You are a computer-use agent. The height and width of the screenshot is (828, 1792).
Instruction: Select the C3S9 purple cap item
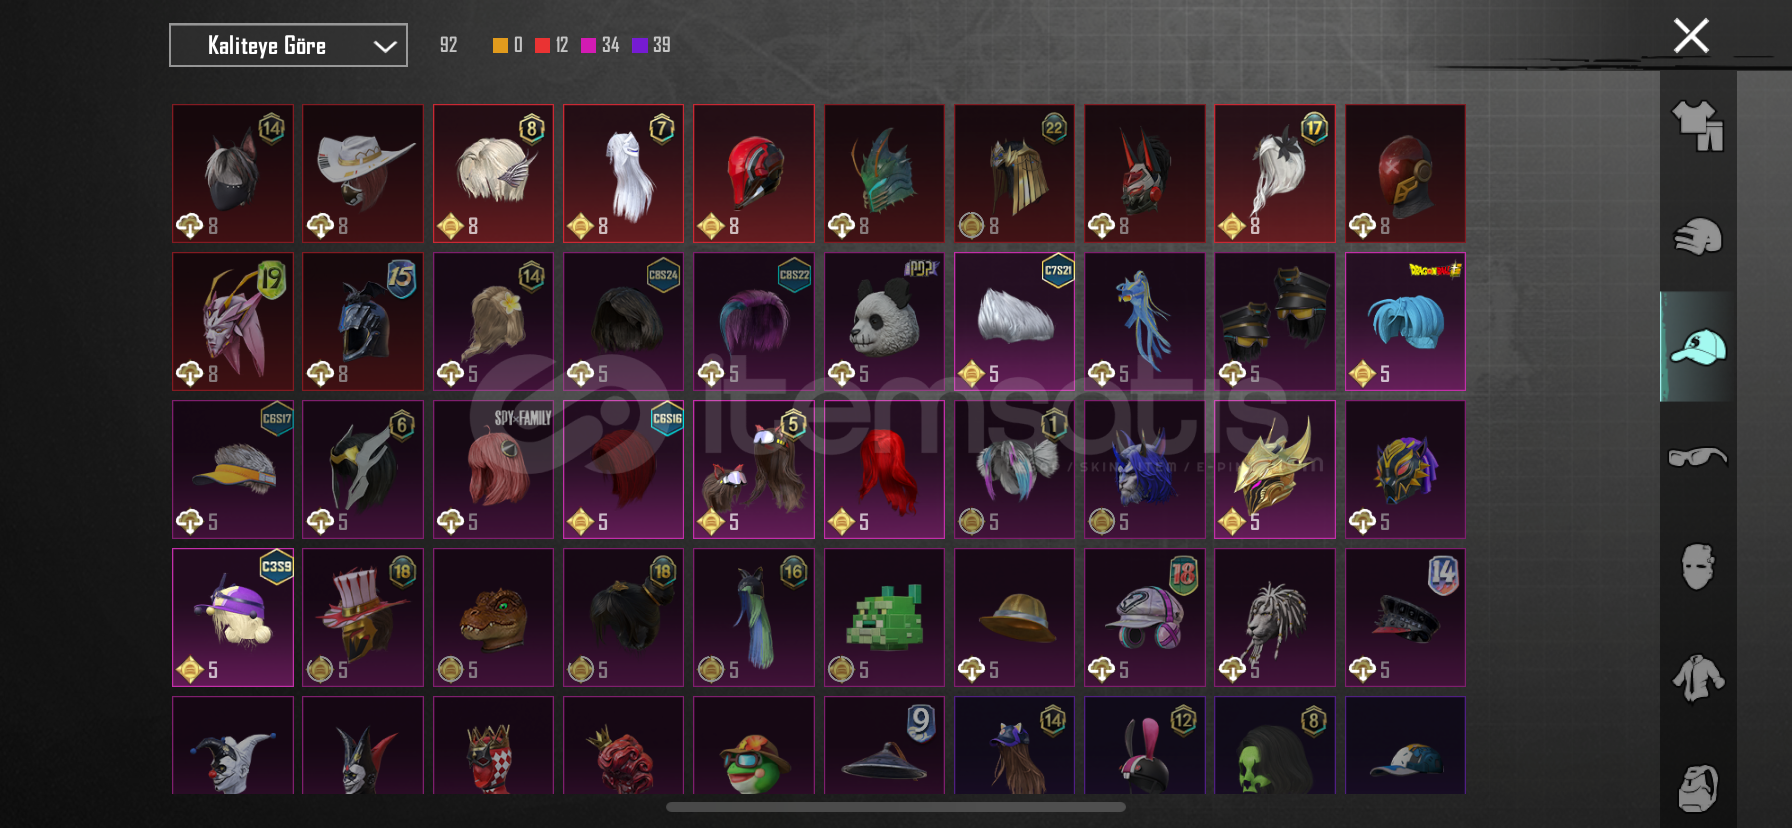tap(233, 617)
